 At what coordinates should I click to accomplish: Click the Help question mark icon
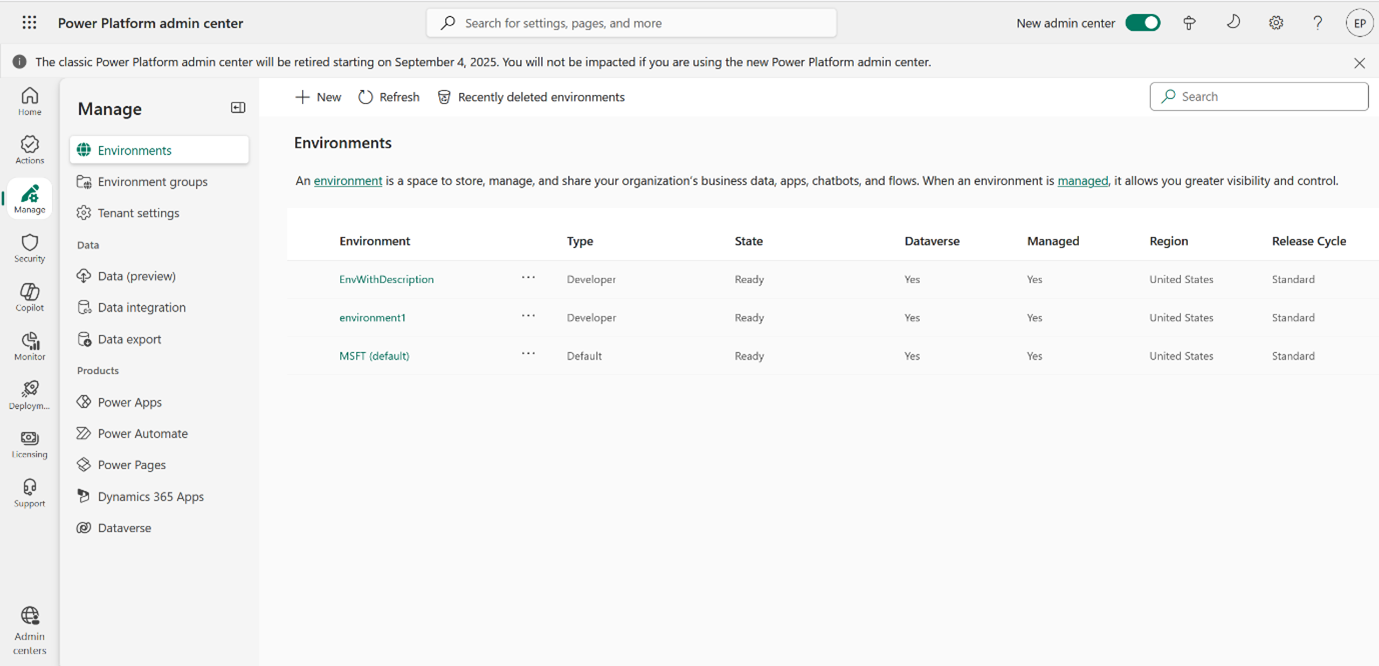click(x=1318, y=23)
